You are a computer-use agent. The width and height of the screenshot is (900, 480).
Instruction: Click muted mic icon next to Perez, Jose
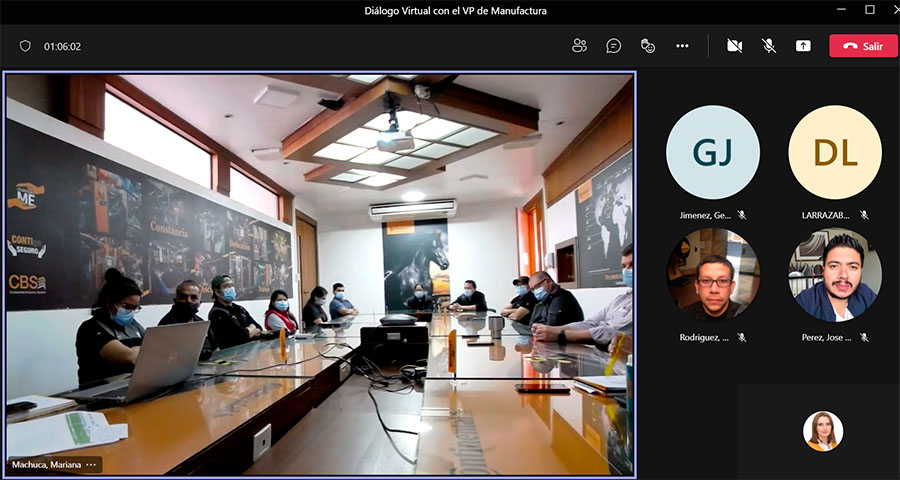click(x=864, y=337)
